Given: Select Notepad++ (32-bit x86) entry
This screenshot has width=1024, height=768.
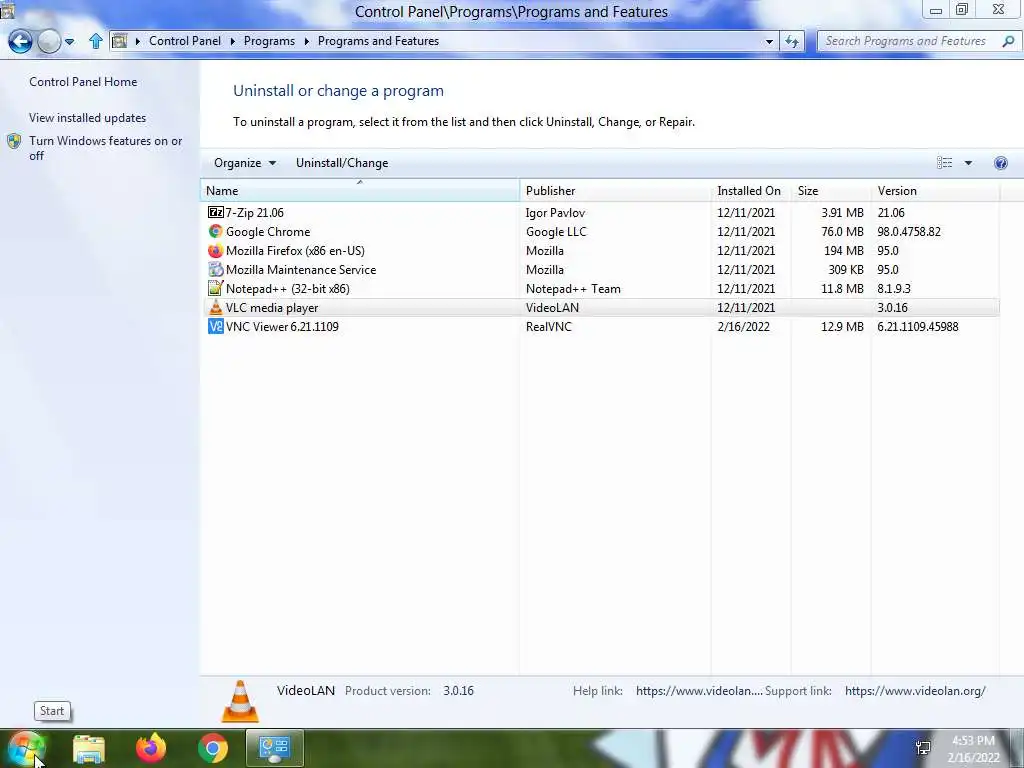Looking at the screenshot, I should point(287,289).
